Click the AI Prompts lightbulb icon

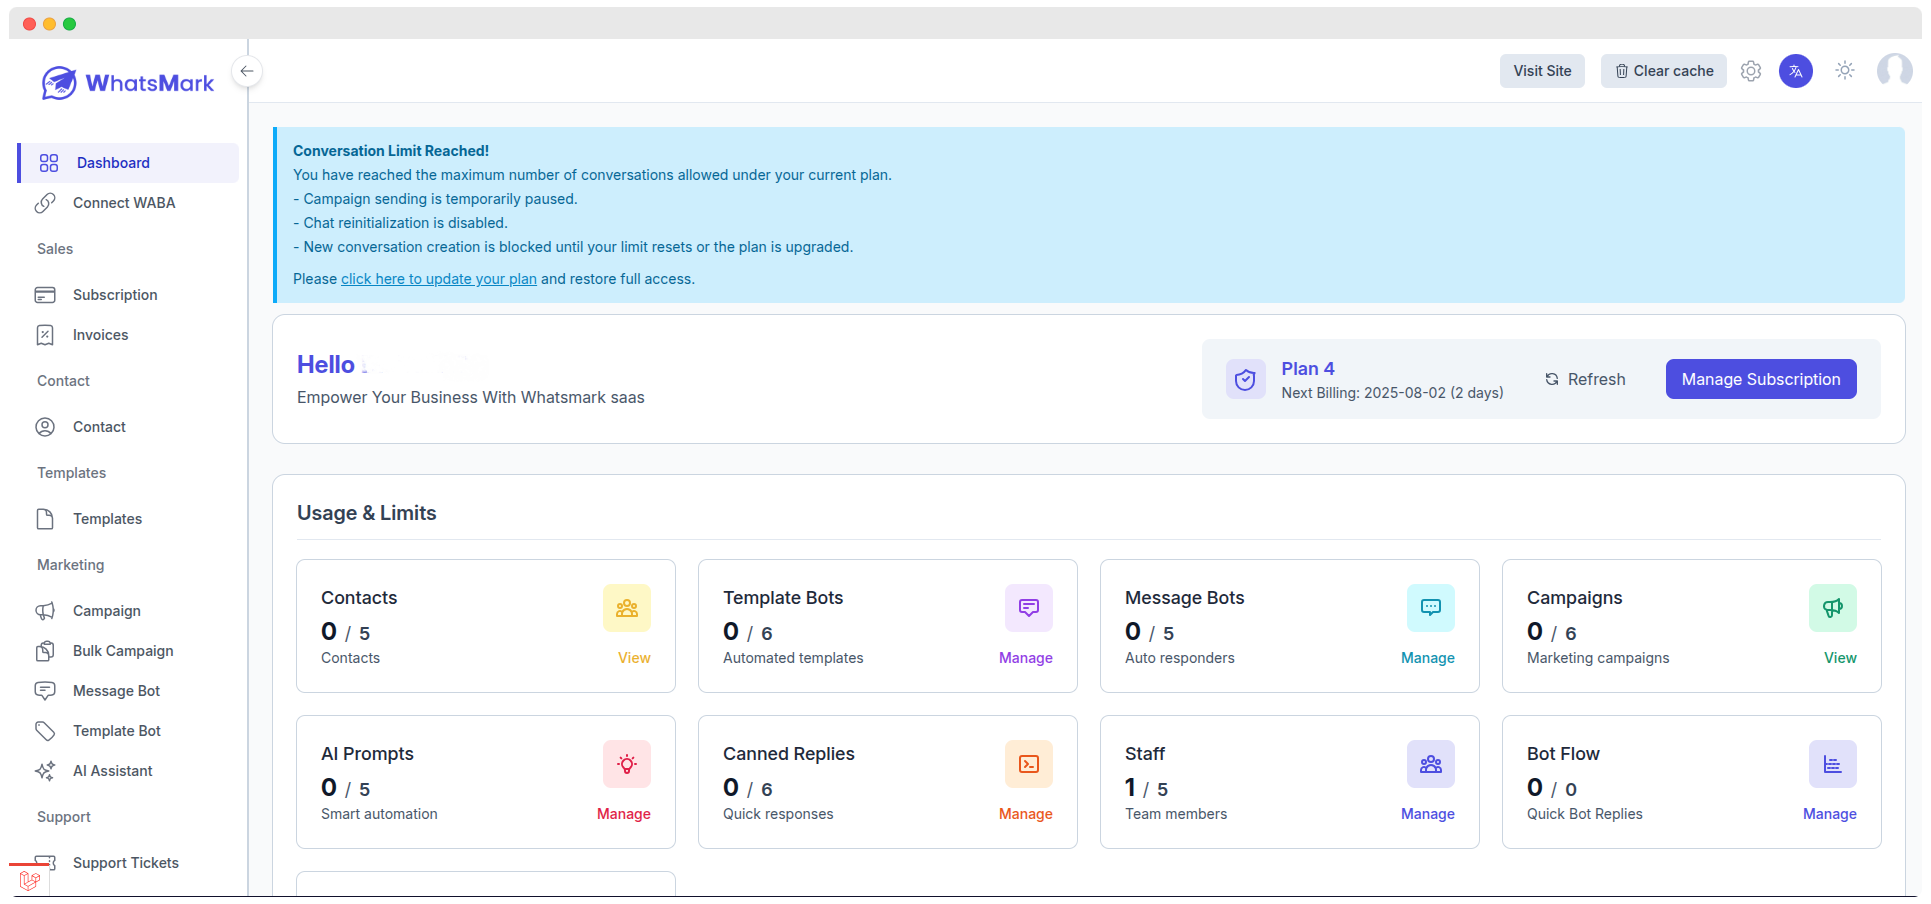[x=627, y=764]
